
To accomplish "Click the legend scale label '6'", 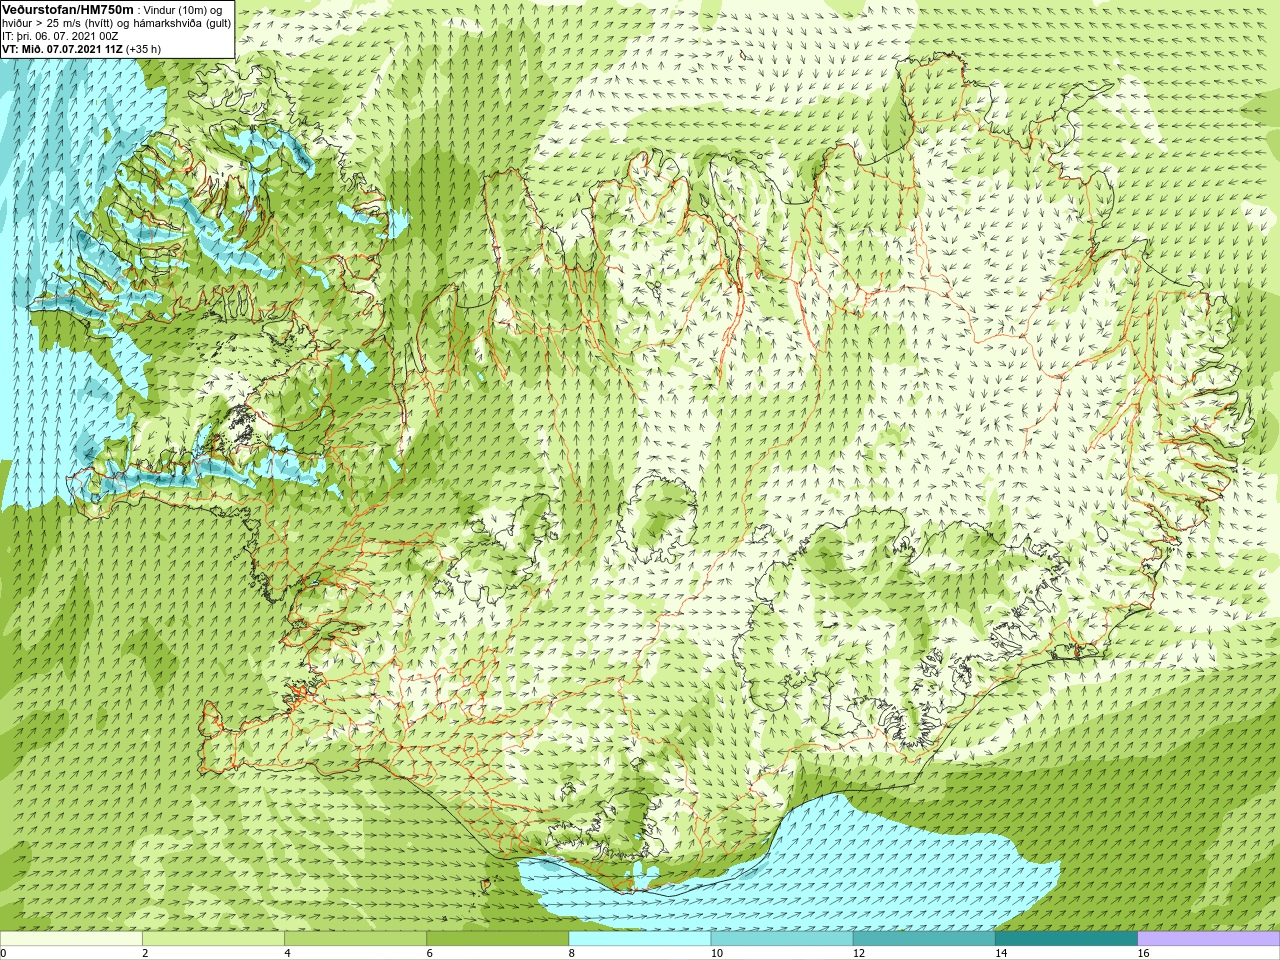I will 429,953.
